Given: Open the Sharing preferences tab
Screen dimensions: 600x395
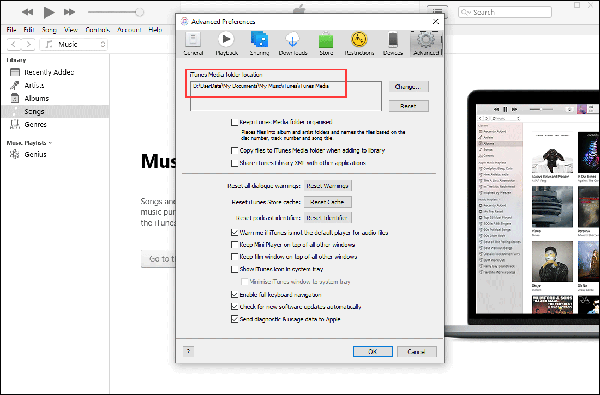Looking at the screenshot, I should tap(259, 44).
